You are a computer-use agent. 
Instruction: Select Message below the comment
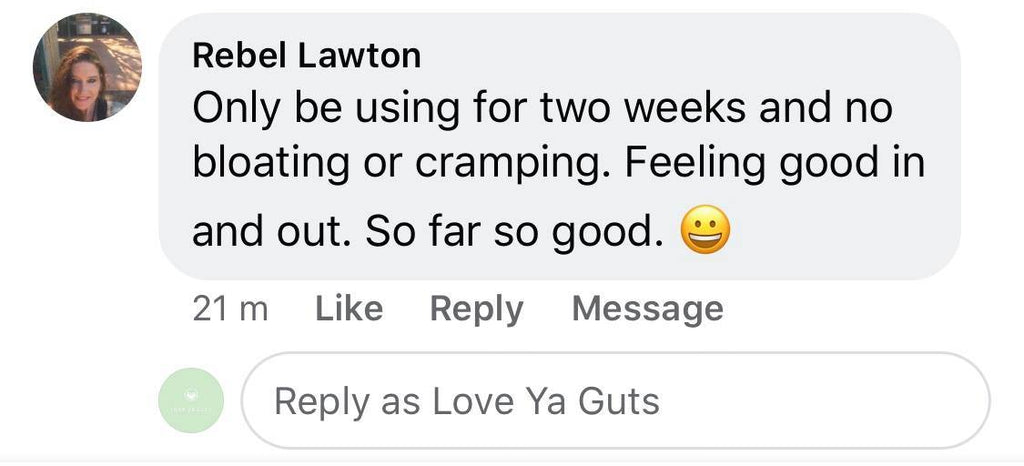[647, 309]
